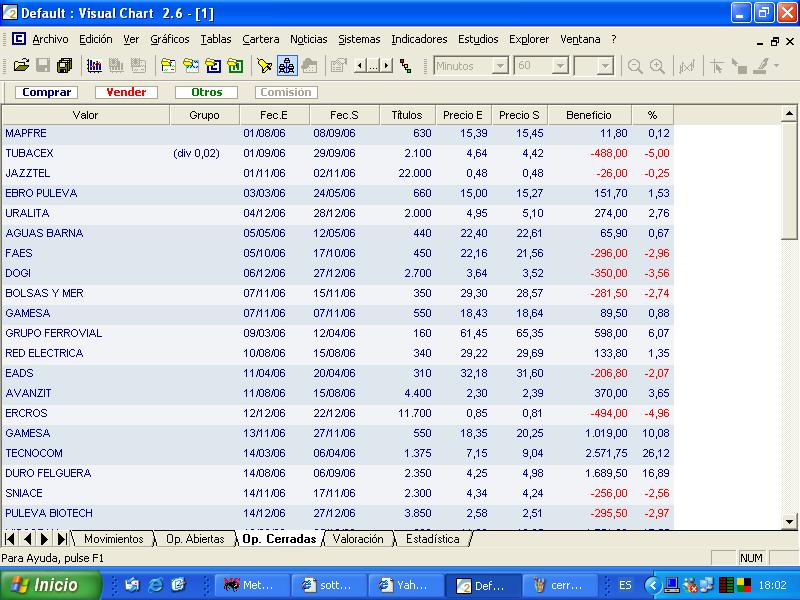
Task: Click the vertical scrollbar thumb
Action: coord(789,181)
